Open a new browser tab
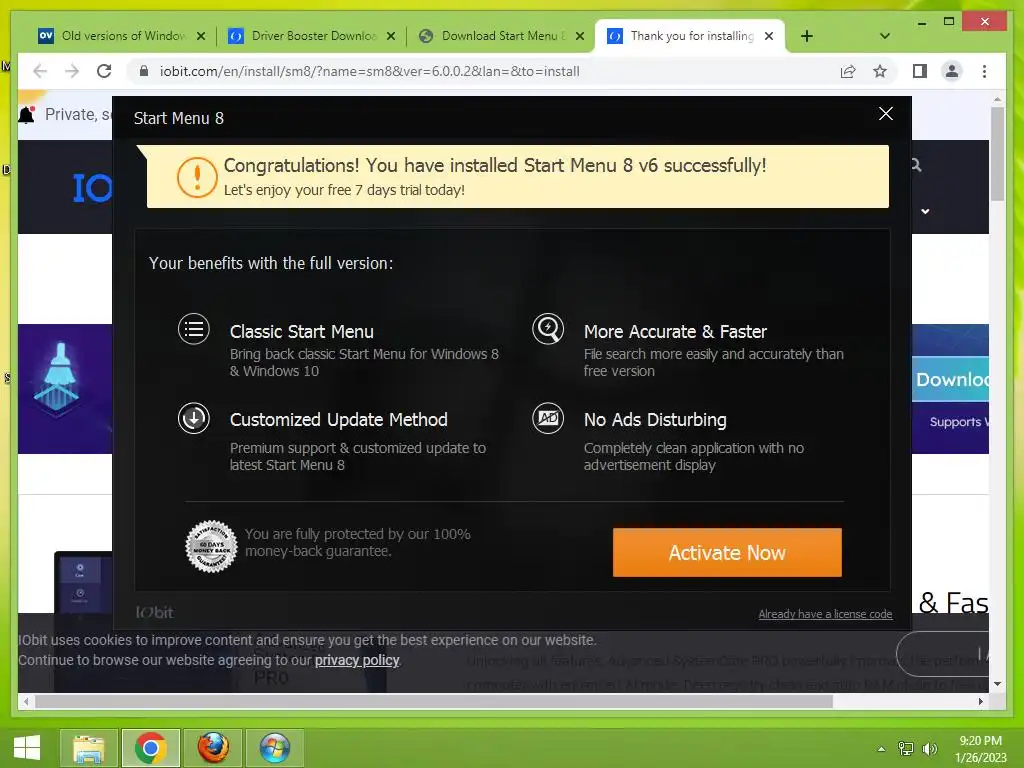The image size is (1024, 768). click(x=807, y=36)
